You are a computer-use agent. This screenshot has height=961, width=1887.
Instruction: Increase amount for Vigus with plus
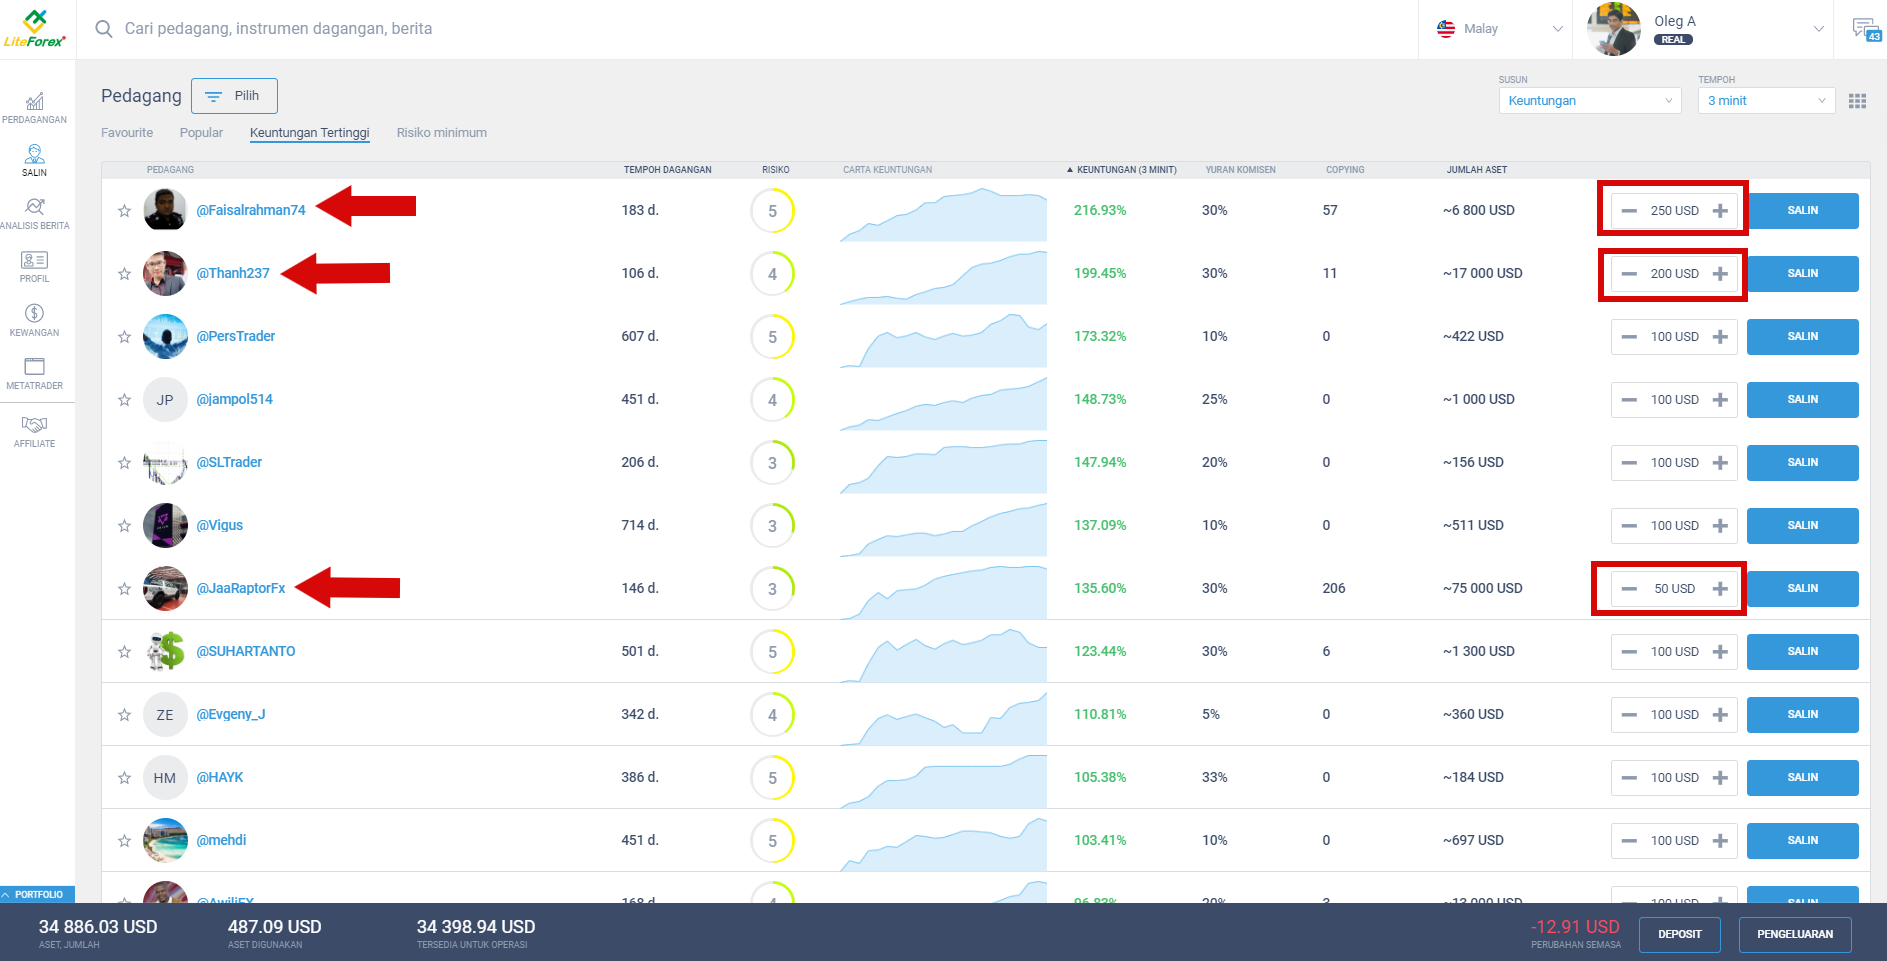click(x=1720, y=526)
